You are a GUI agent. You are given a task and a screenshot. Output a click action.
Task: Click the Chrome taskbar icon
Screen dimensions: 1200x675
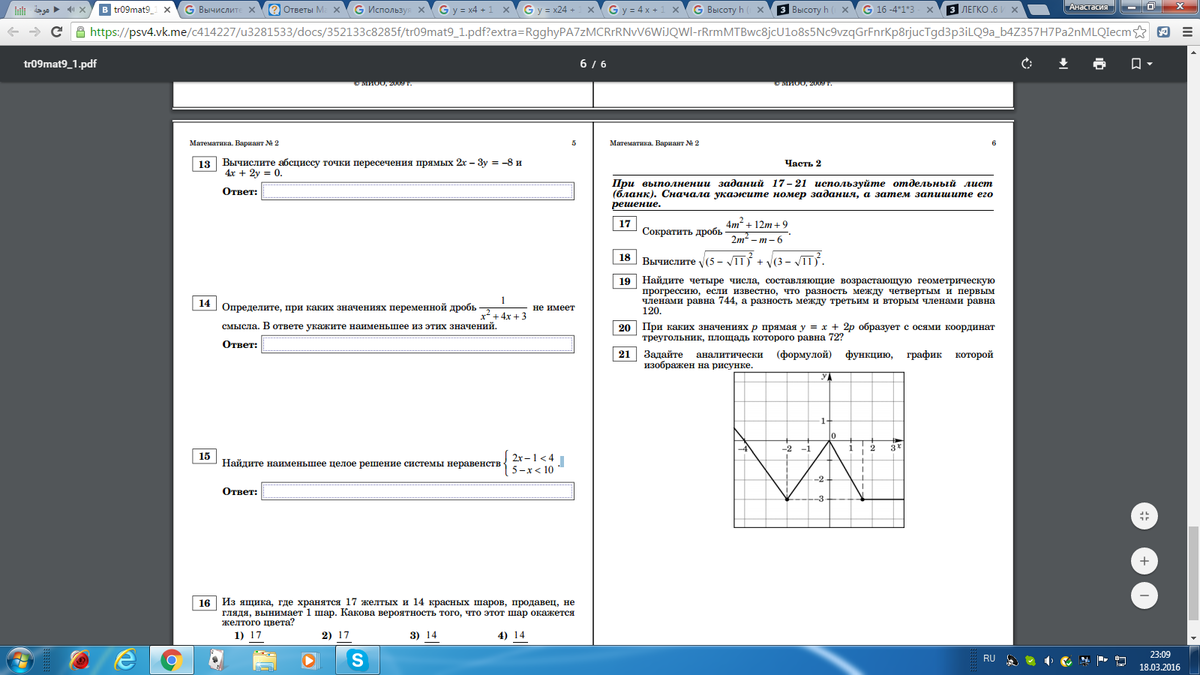(x=172, y=660)
